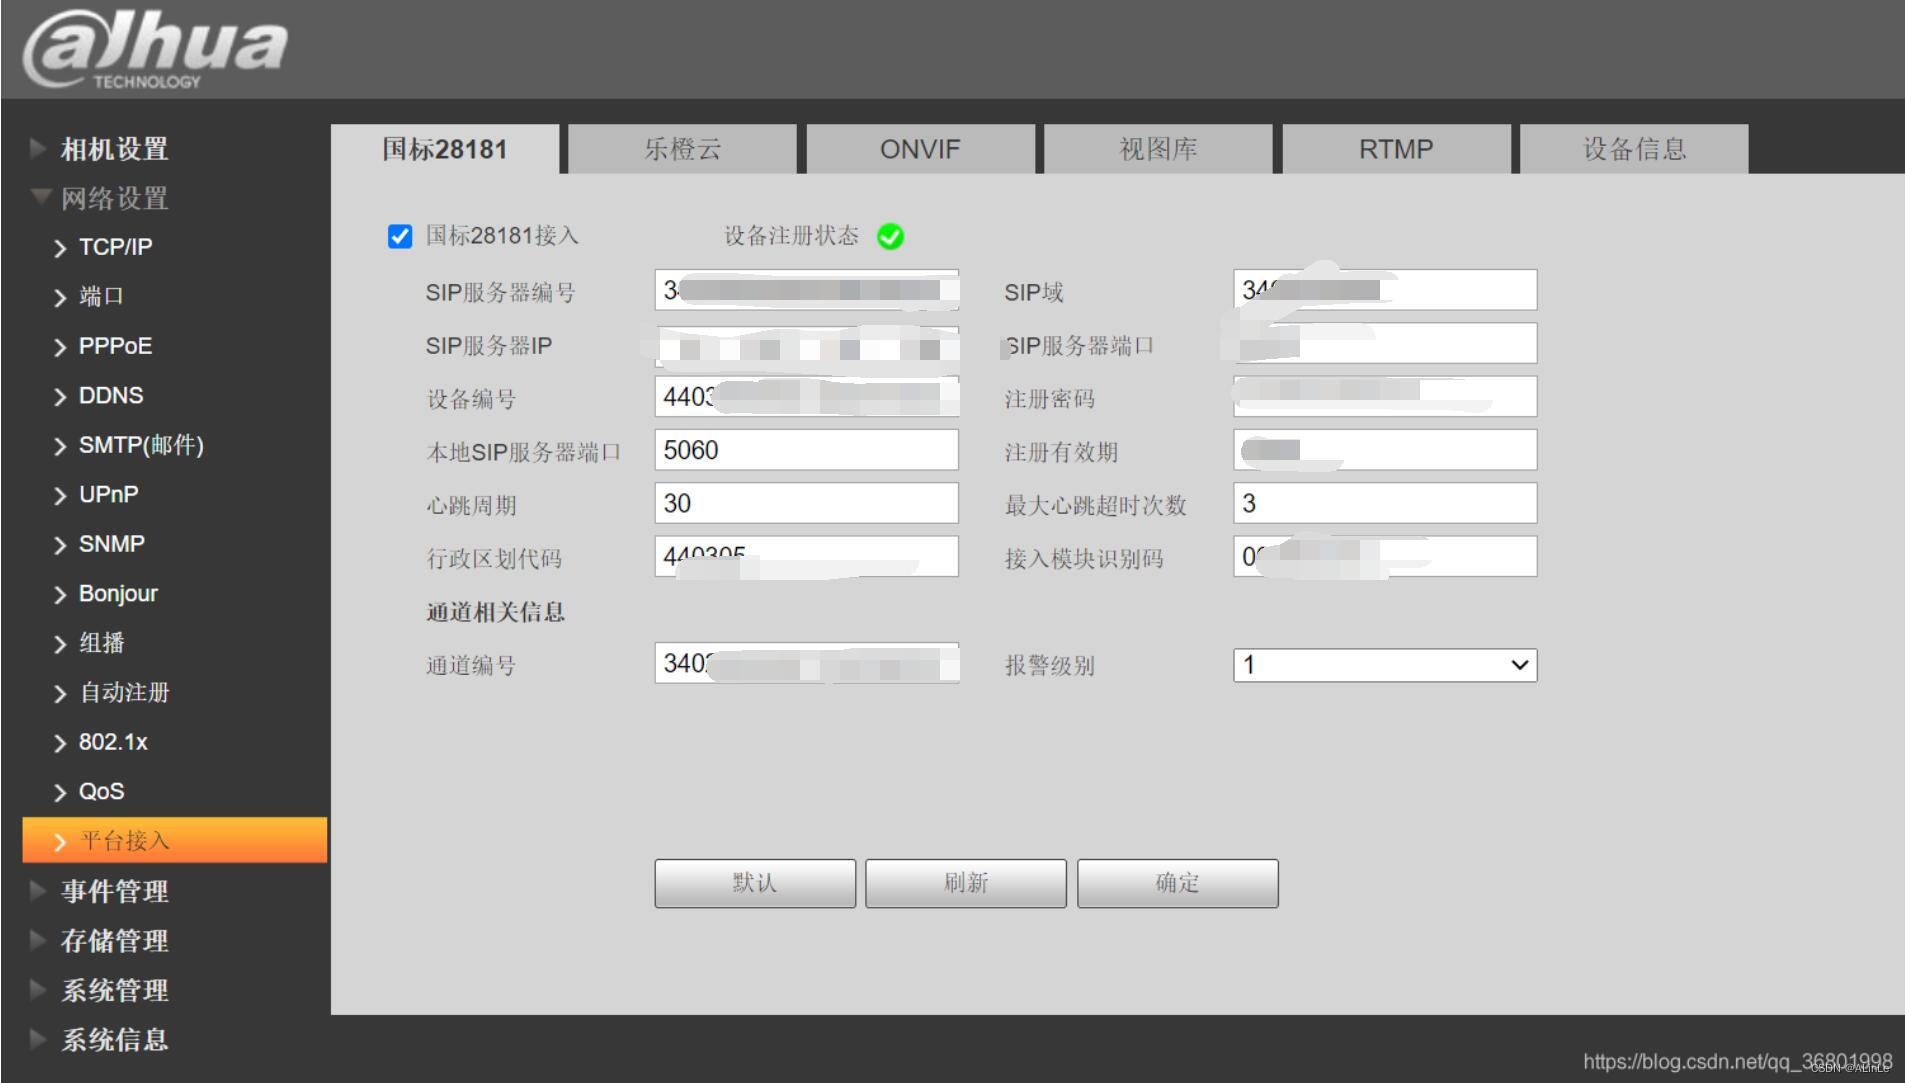Screen dimensions: 1905x1083
Task: Switch to the ONVIF tab
Action: pyautogui.click(x=921, y=149)
